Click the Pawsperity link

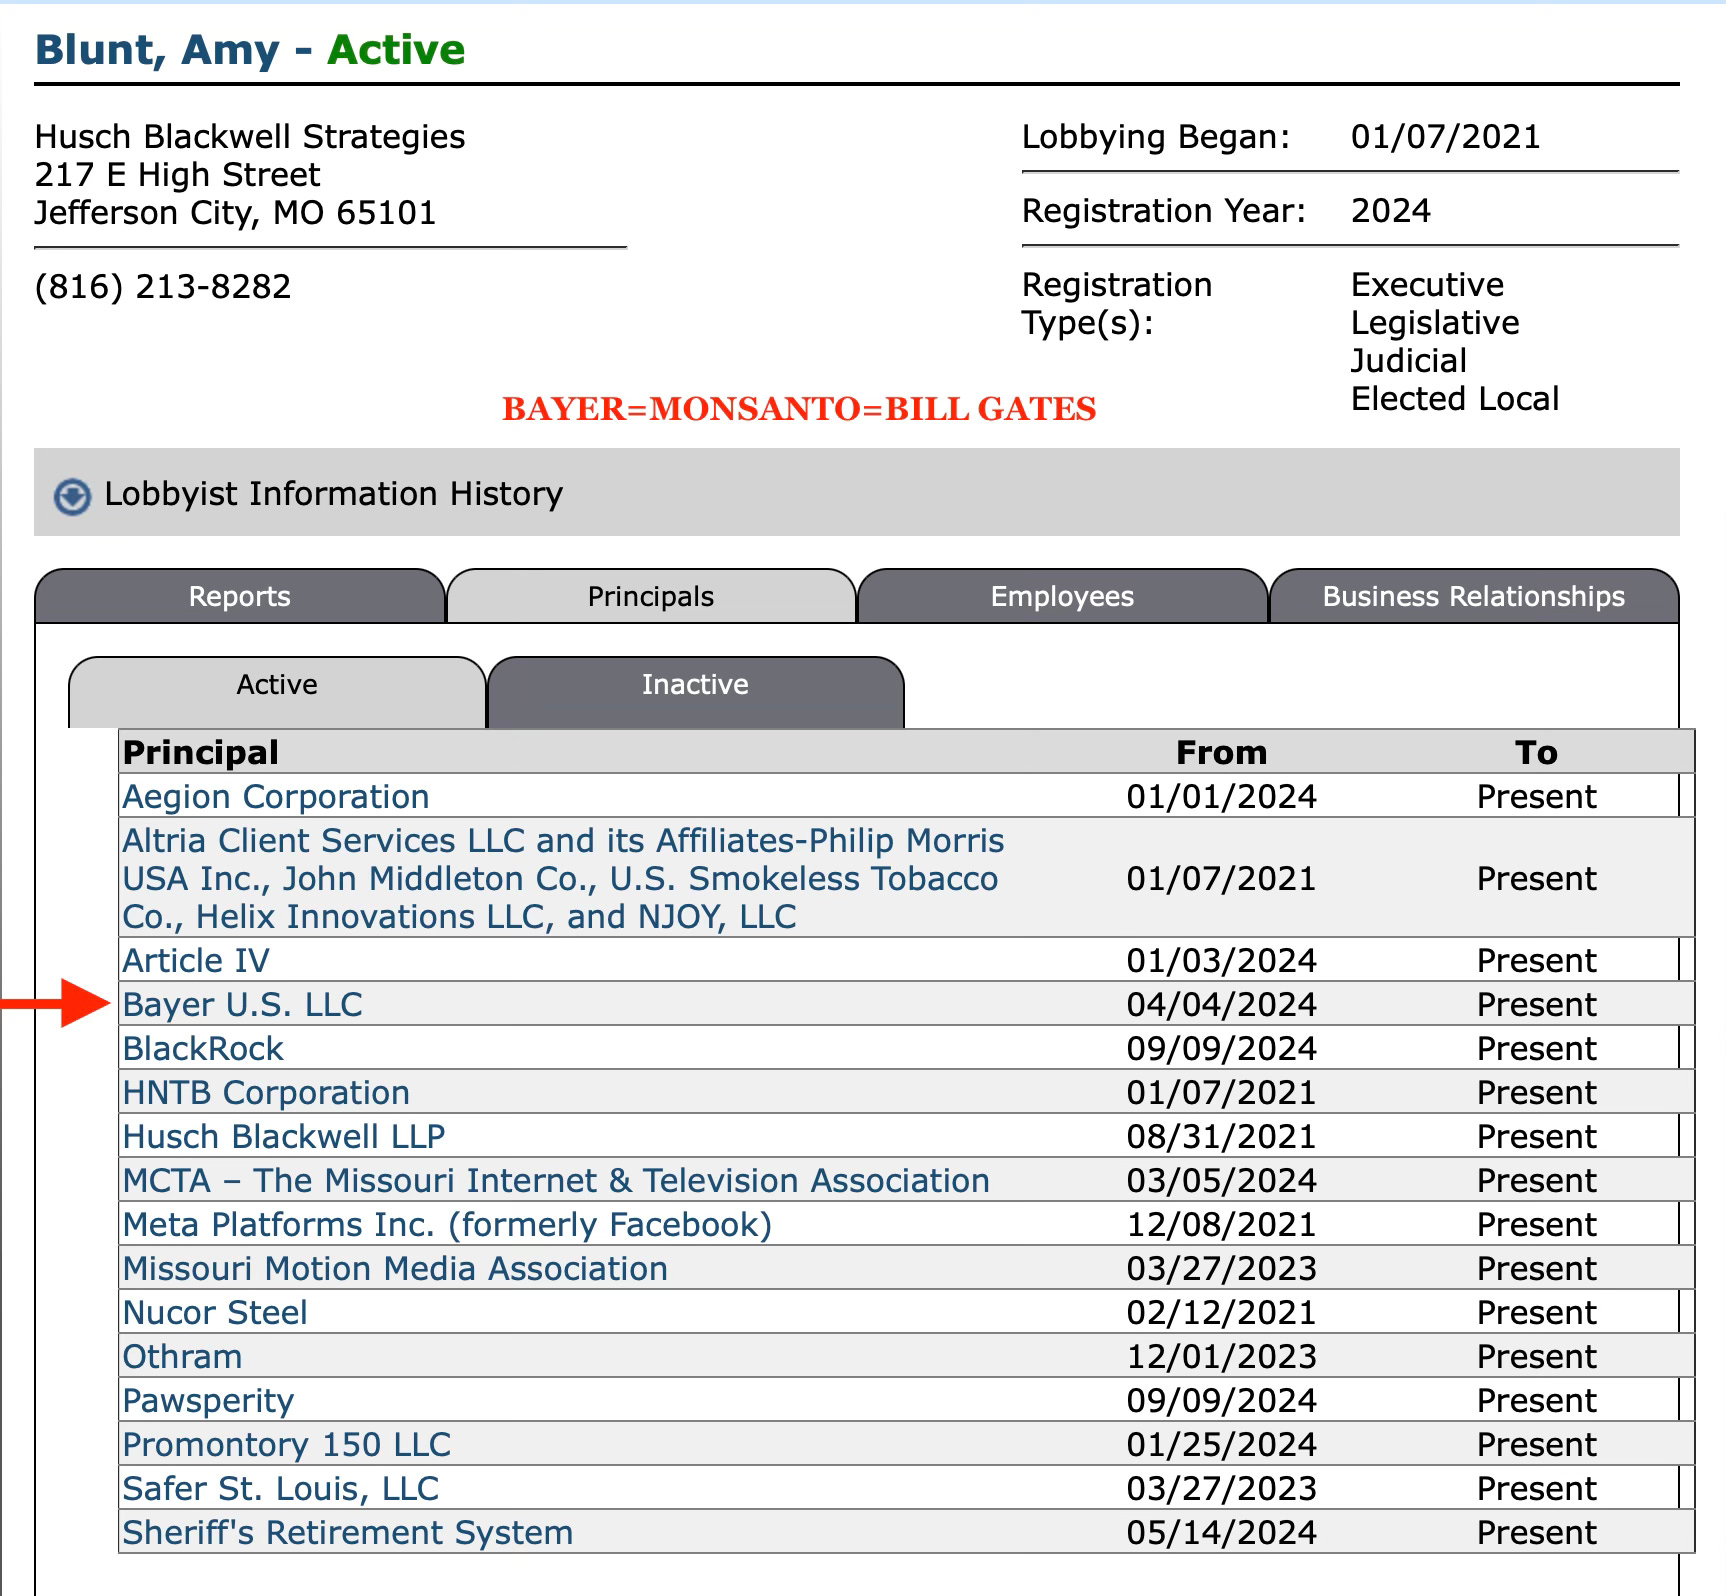point(208,1401)
